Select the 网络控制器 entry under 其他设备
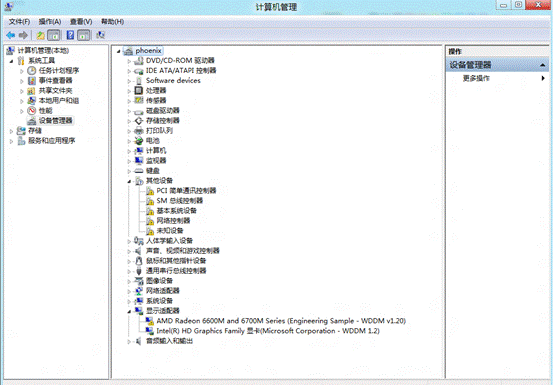The height and width of the screenshot is (385, 553). (173, 221)
